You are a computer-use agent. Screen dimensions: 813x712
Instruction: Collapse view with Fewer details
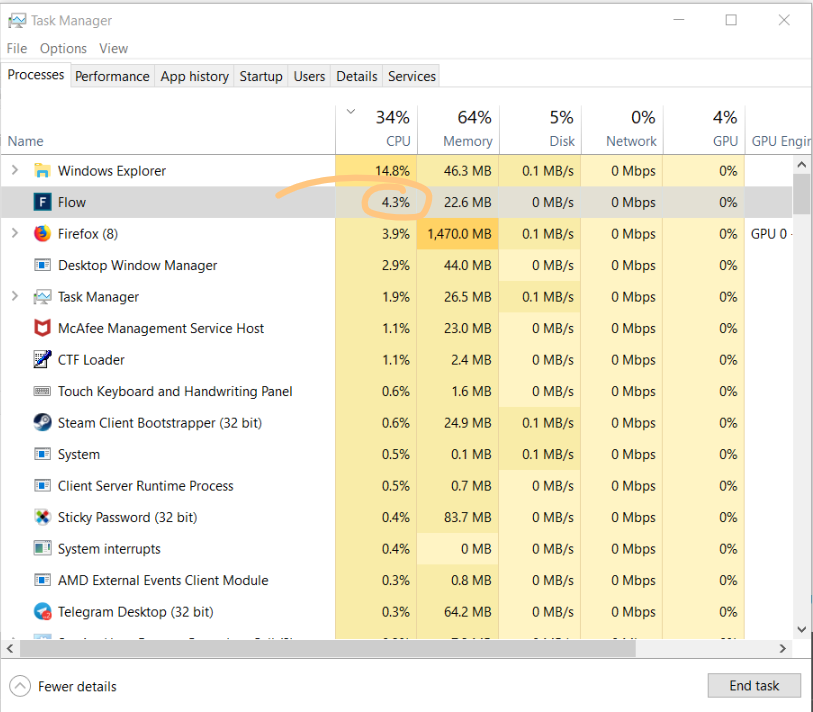(64, 686)
